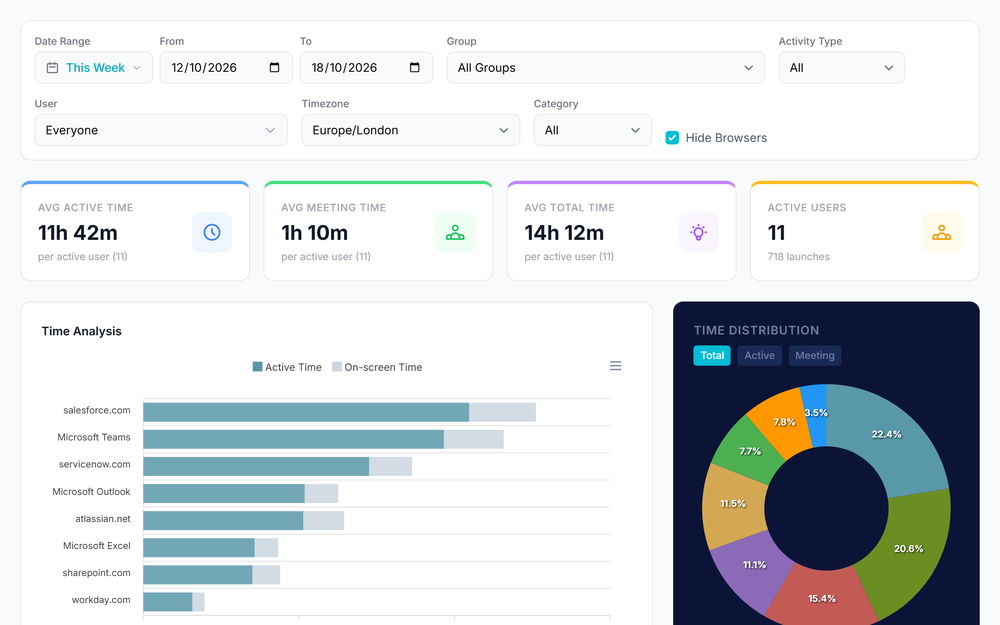Click the salesforce.com active time bar
Viewport: 1000px width, 625px height.
(x=306, y=412)
